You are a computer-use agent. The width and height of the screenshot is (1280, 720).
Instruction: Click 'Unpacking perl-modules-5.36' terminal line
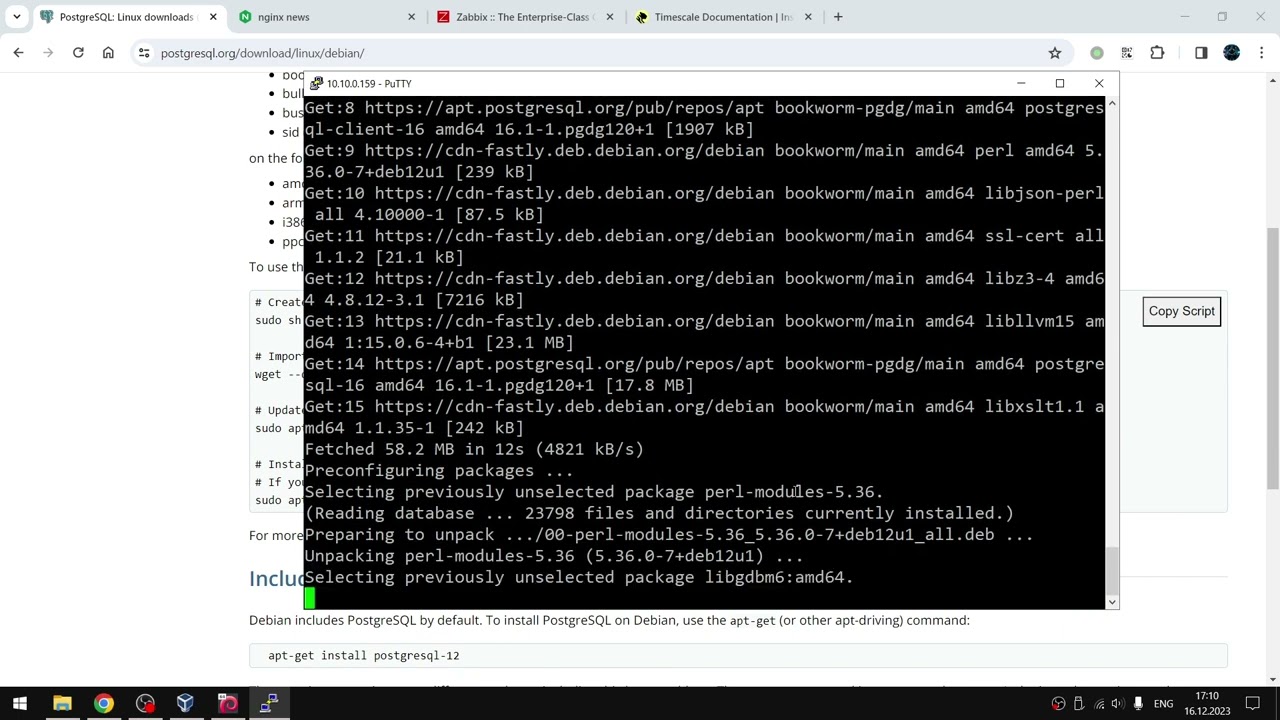point(554,556)
